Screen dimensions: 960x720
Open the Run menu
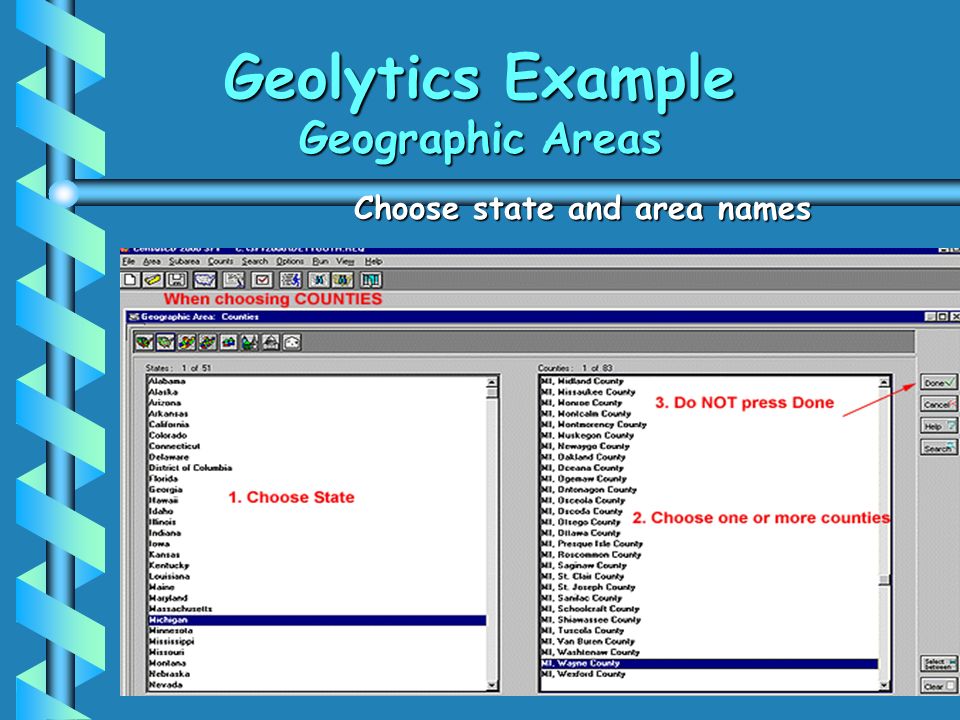point(320,261)
